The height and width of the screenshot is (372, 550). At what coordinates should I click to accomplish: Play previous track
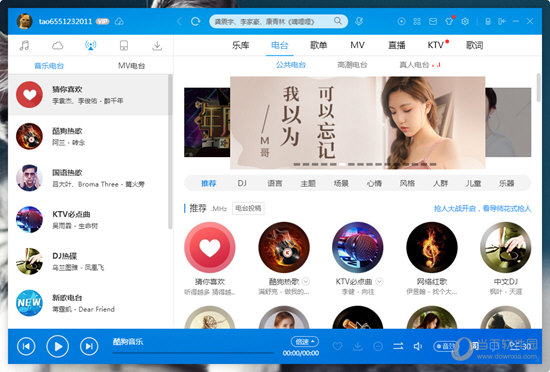coord(26,346)
